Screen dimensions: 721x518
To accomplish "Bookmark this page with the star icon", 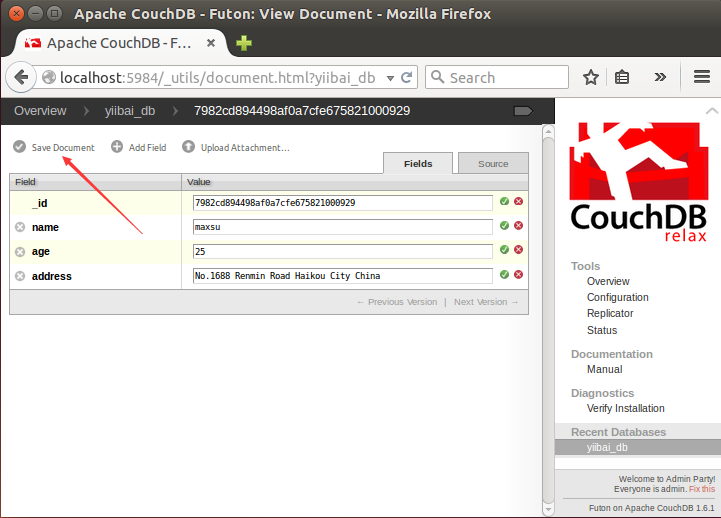I will click(591, 77).
